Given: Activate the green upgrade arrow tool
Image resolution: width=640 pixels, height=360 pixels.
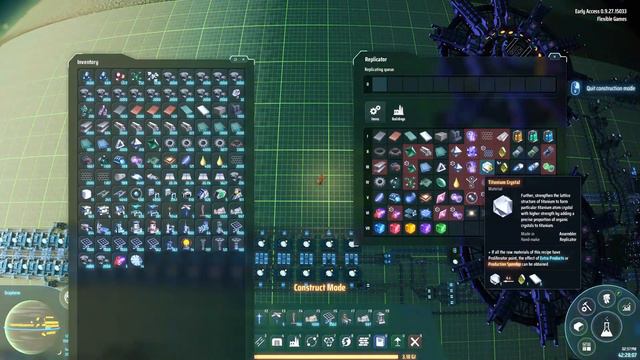Looking at the screenshot, I should click(397, 341).
